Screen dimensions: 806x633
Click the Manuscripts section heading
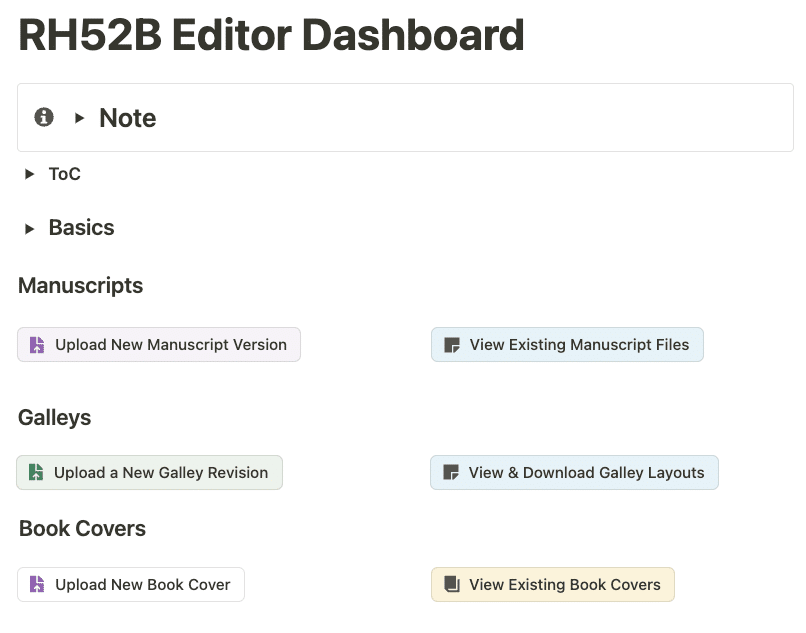81,286
